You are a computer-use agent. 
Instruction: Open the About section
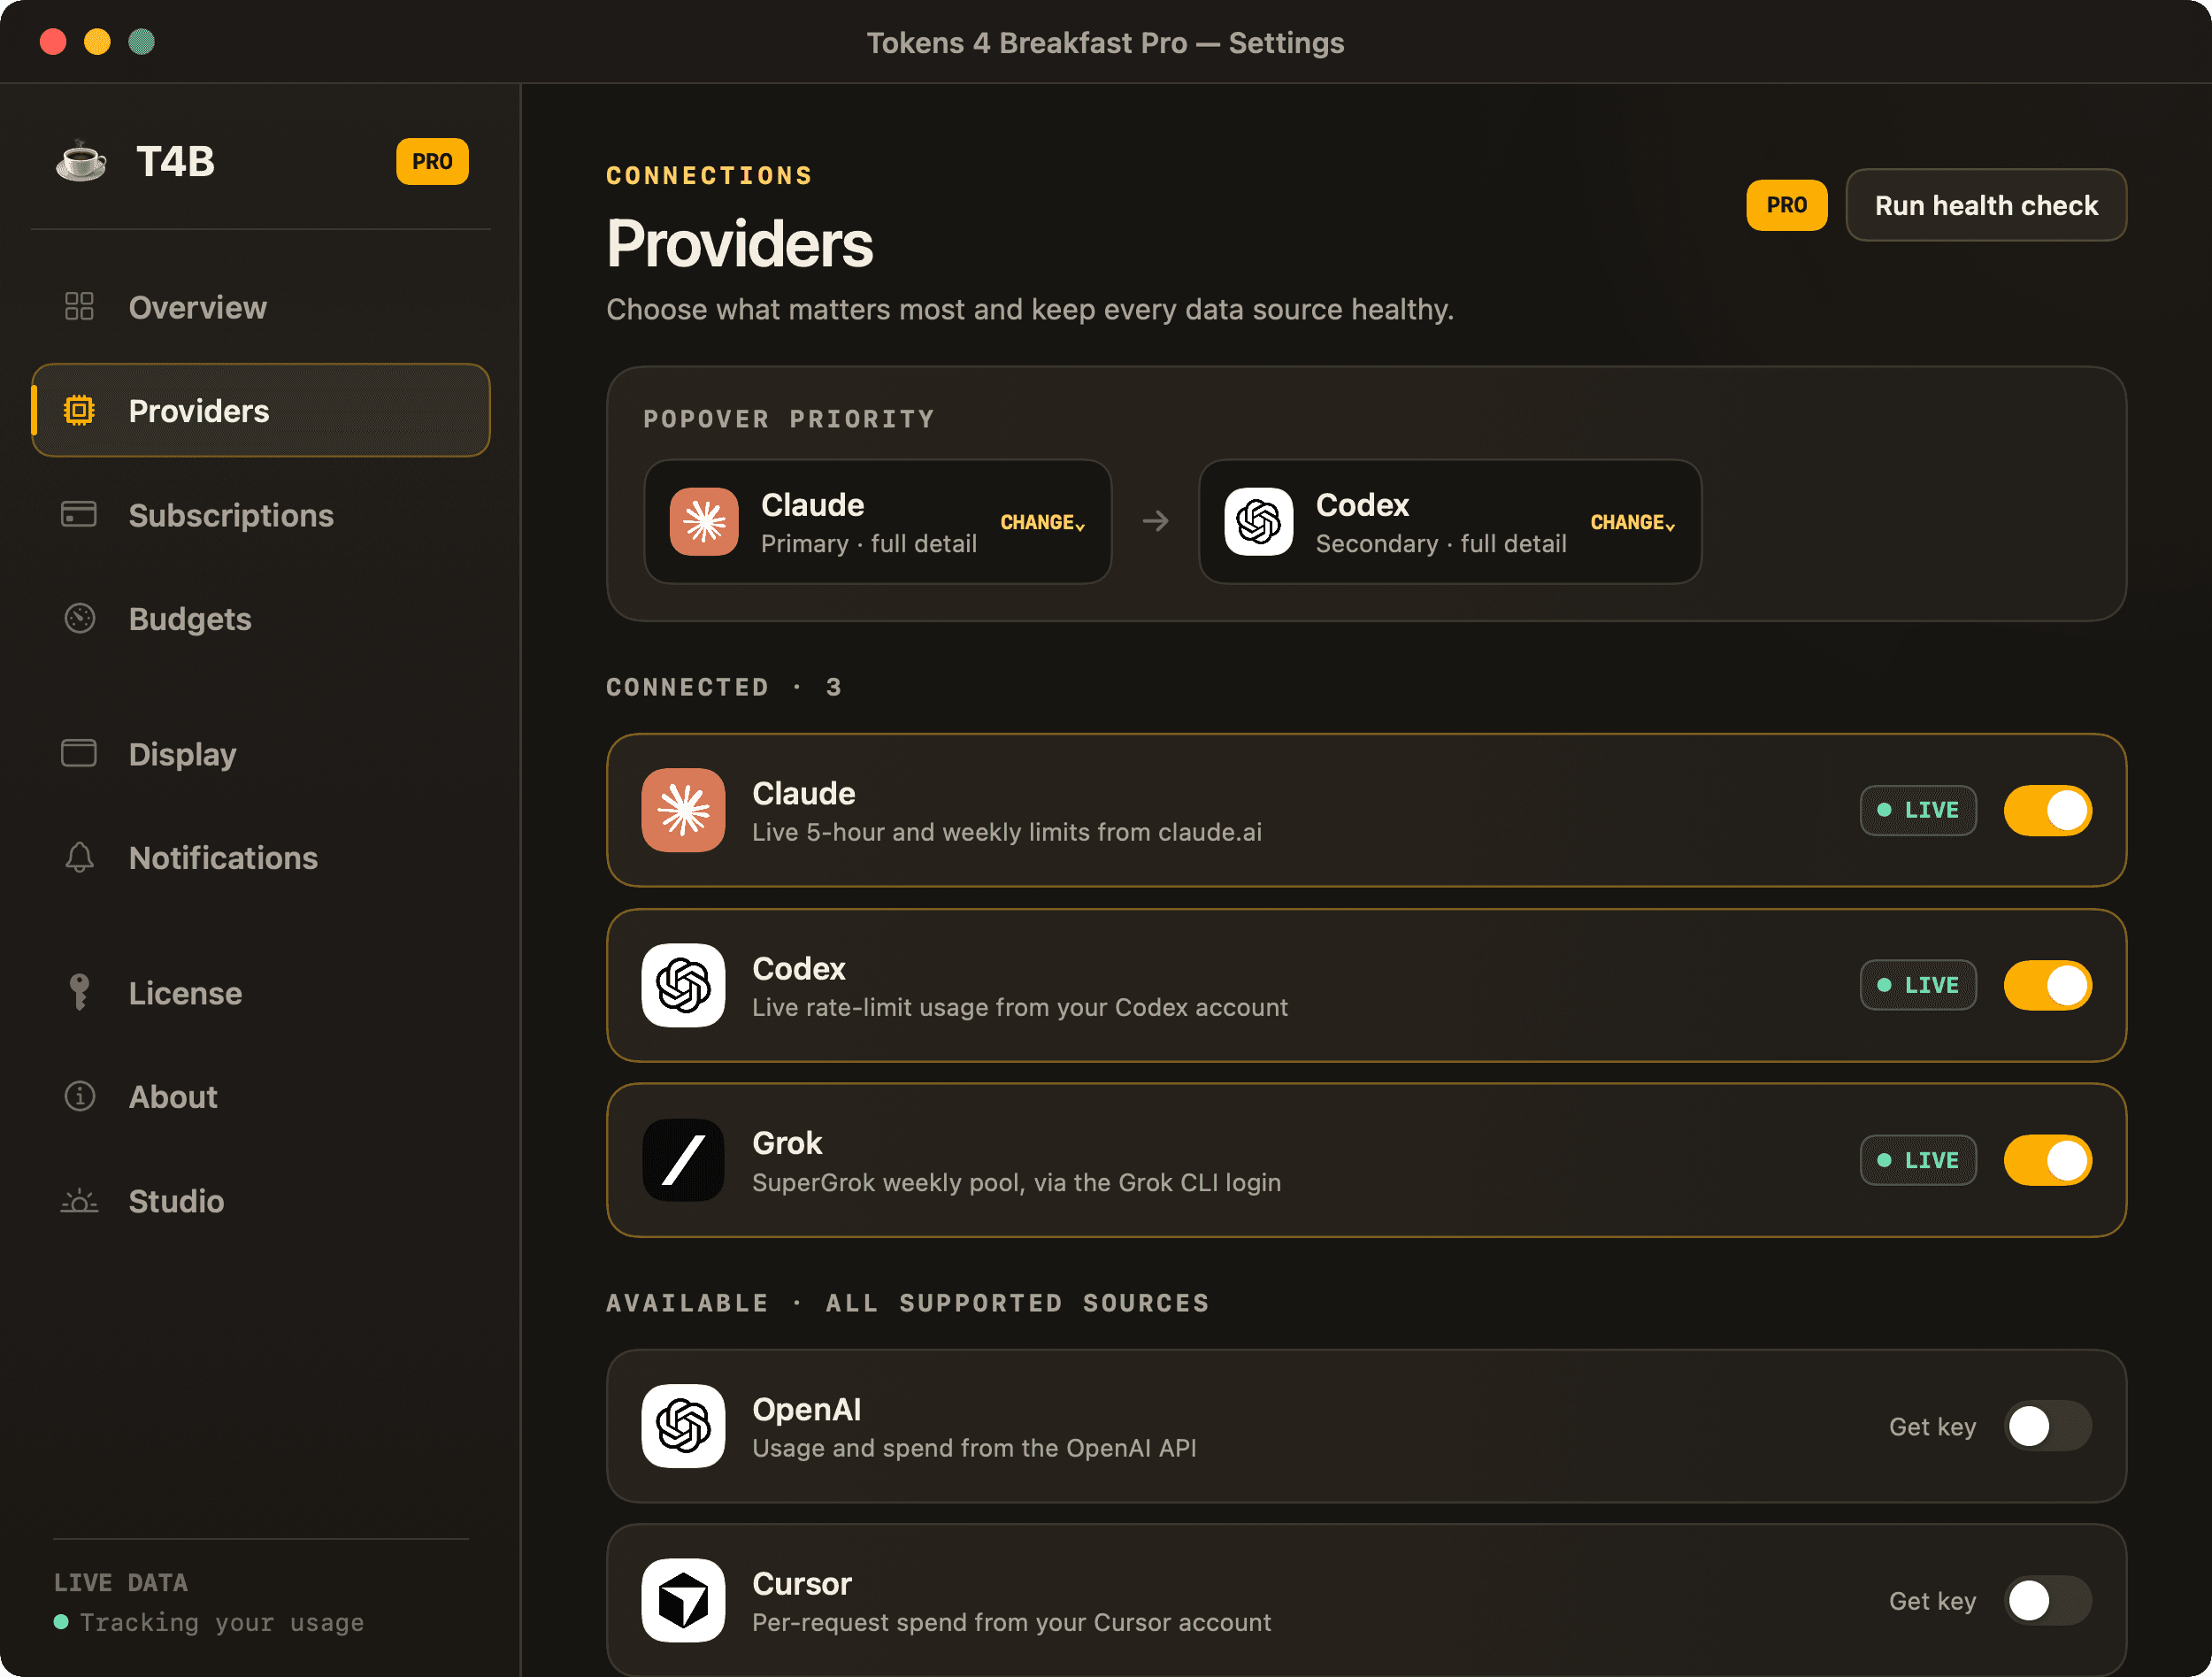tap(260, 1096)
